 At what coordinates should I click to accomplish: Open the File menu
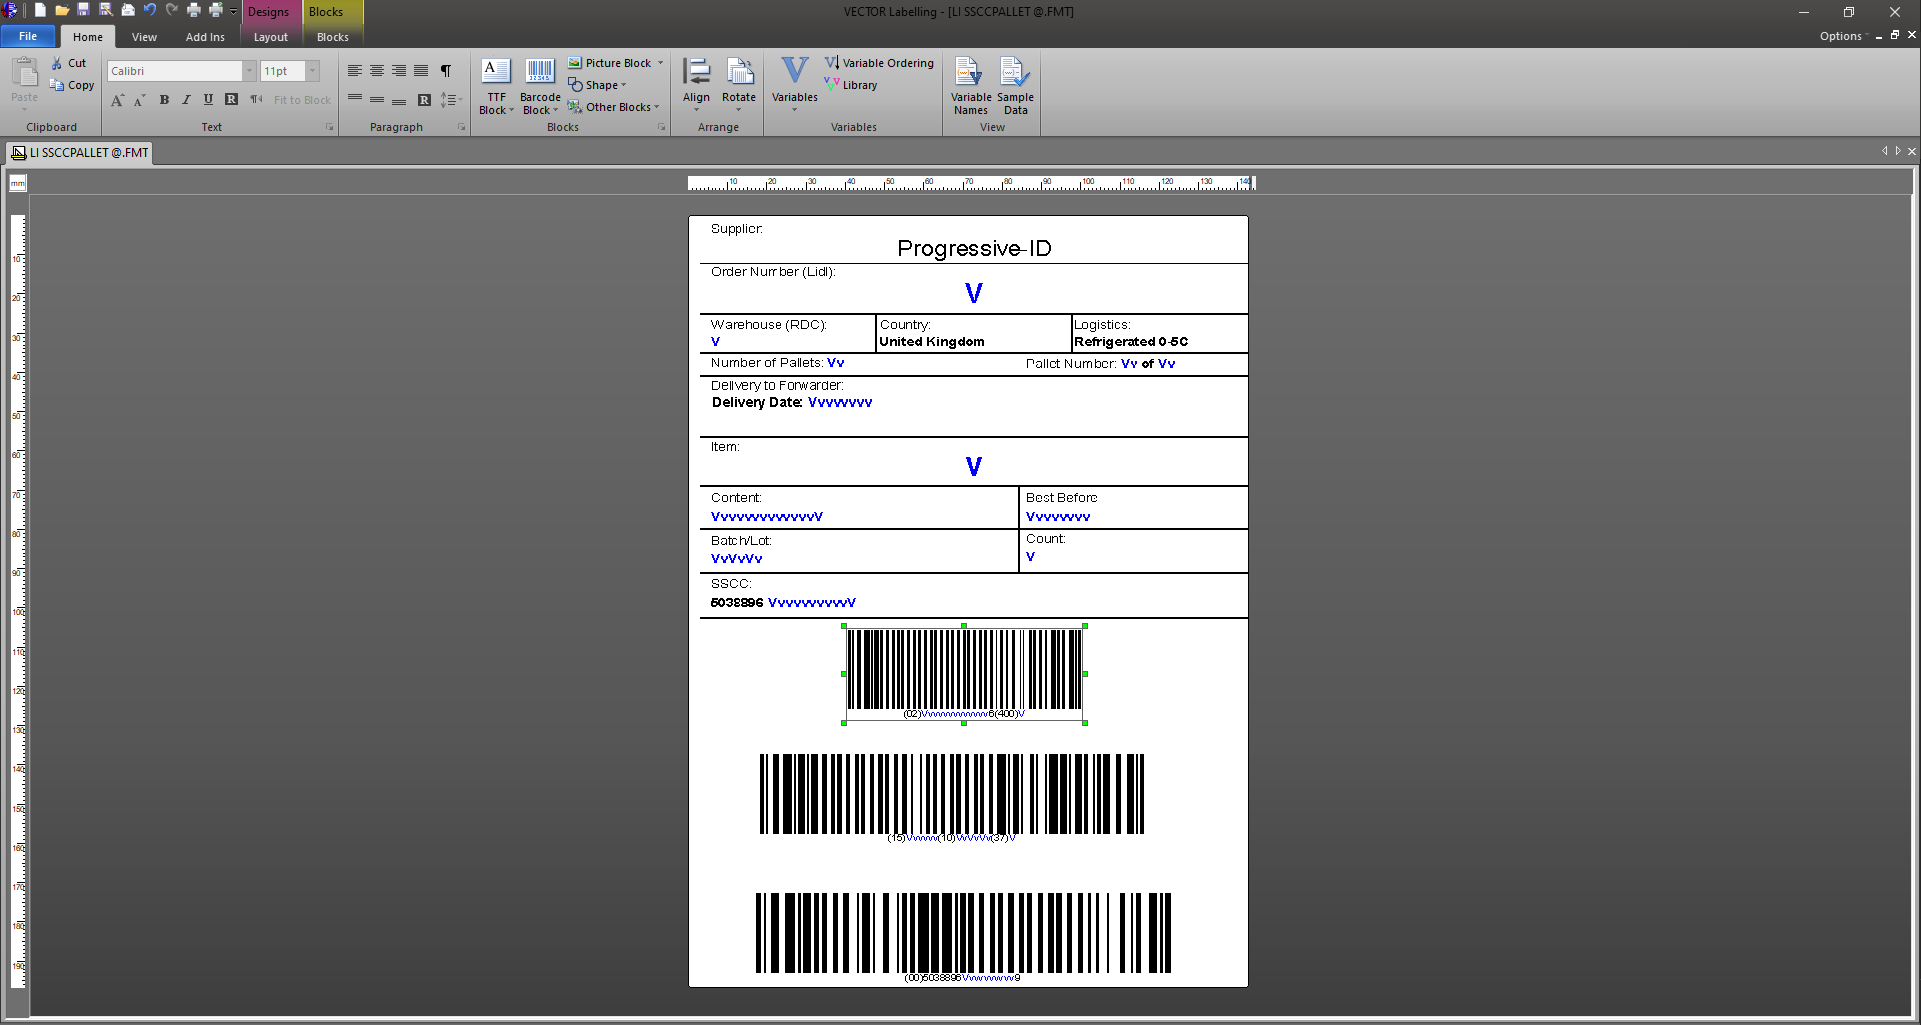click(28, 36)
